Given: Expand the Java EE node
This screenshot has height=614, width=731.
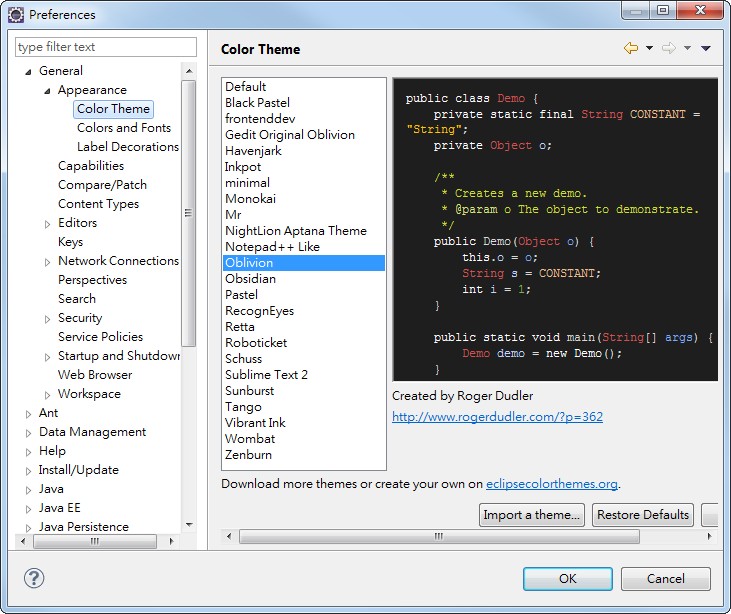Looking at the screenshot, I should coord(28,509).
